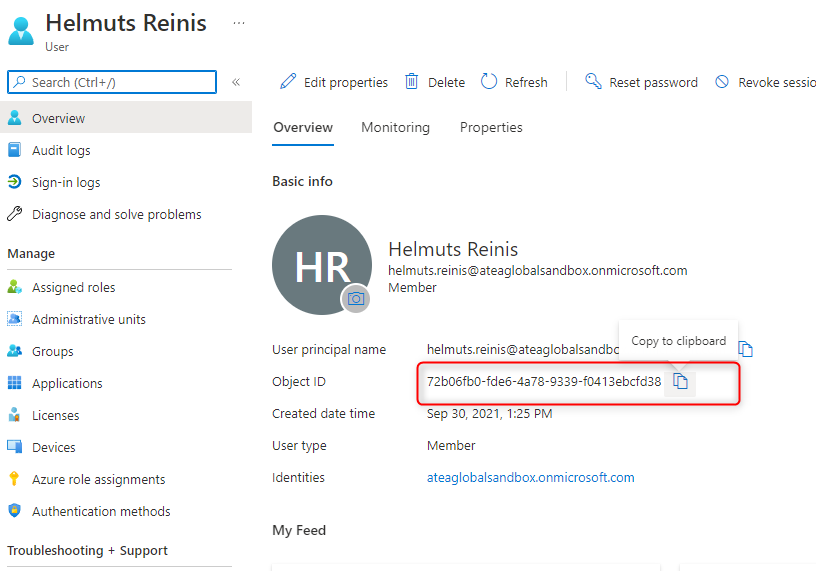This screenshot has height=571, width=816.
Task: Click the Administrative units icon
Action: (15, 319)
